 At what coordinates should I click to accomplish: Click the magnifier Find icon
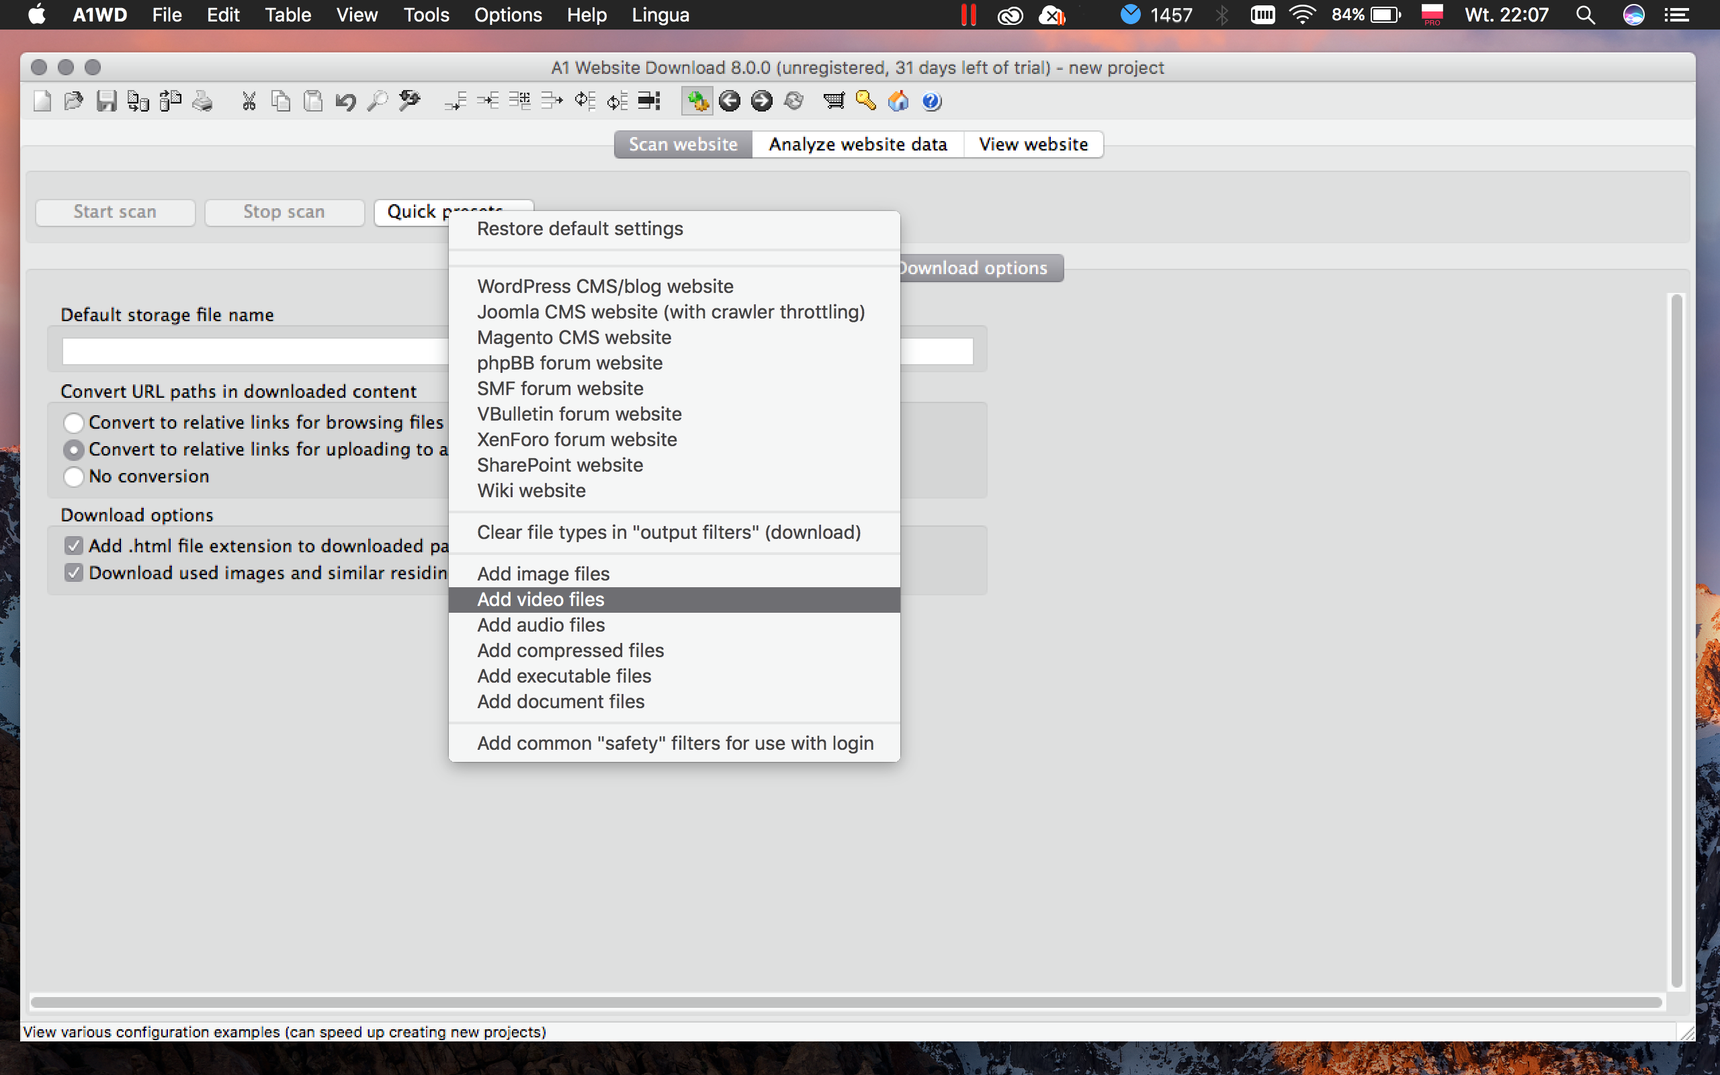point(377,101)
